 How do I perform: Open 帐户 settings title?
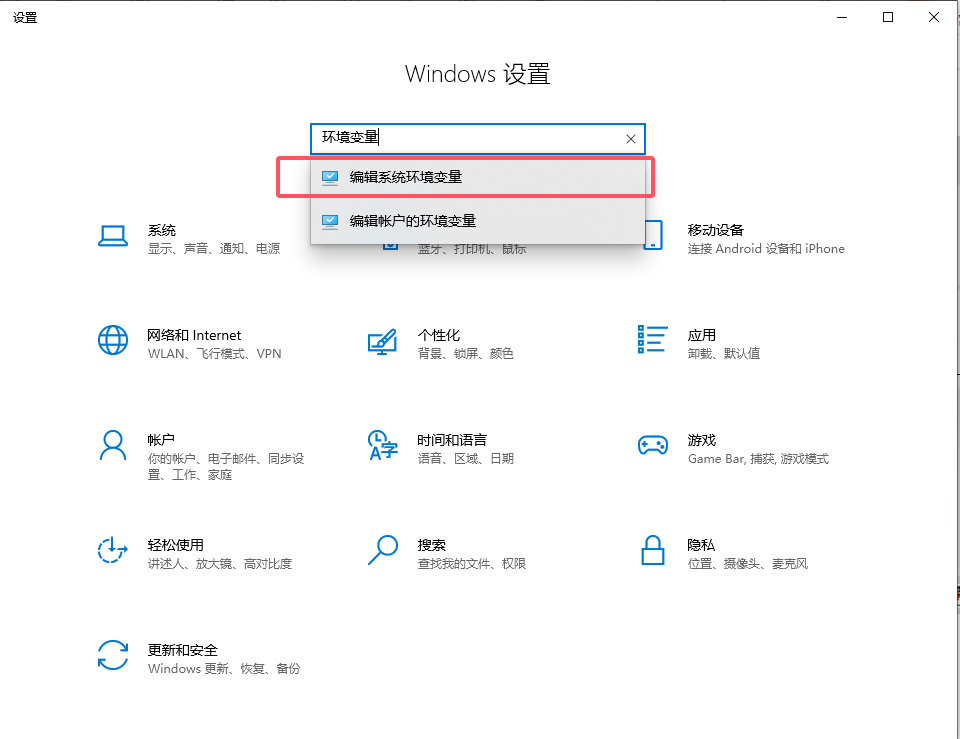(161, 440)
